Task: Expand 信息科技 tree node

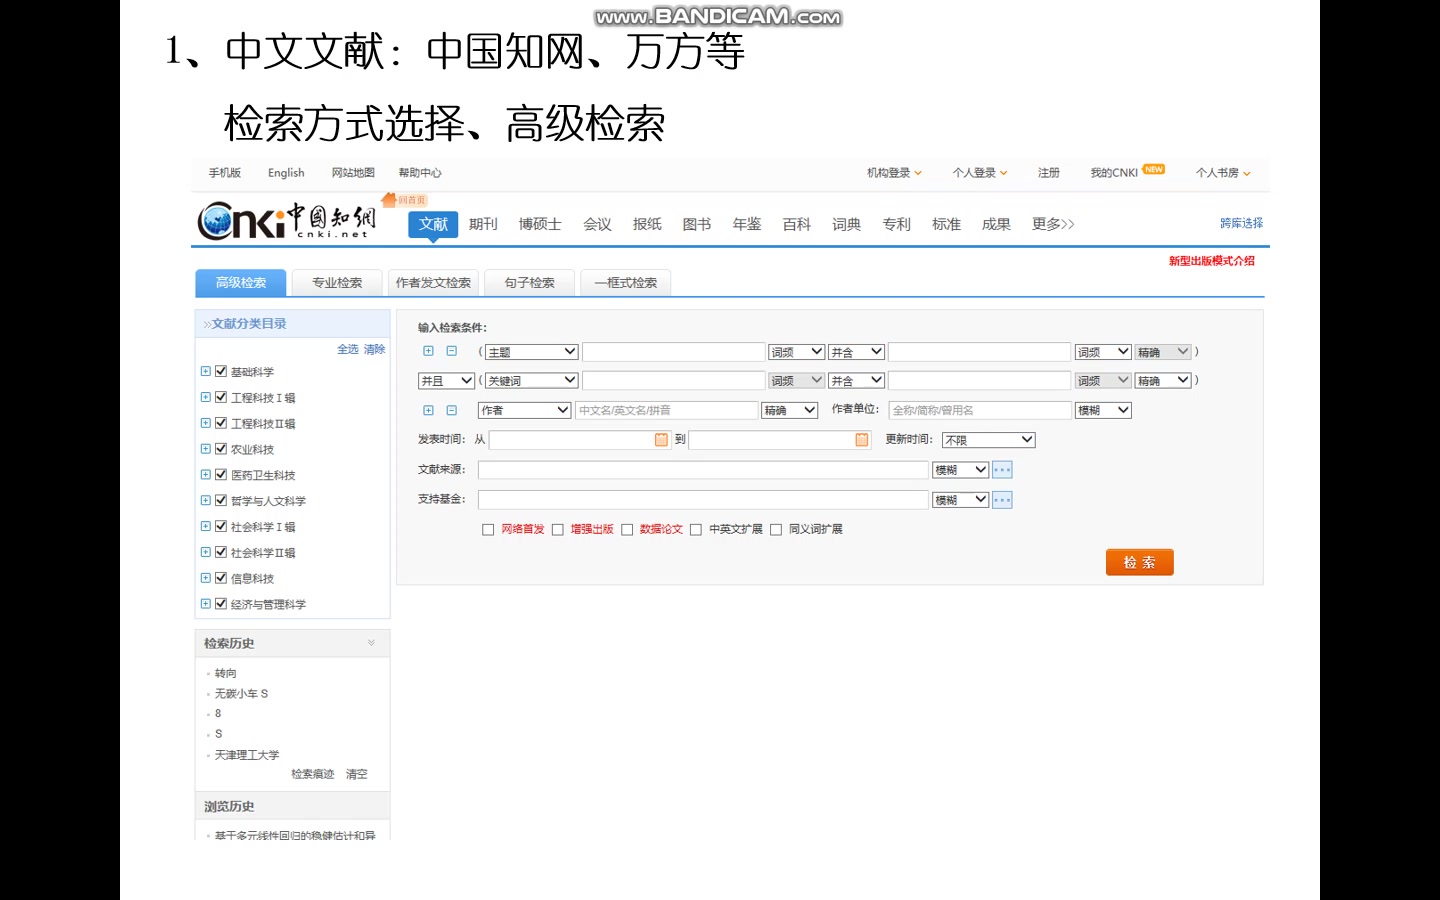Action: (205, 578)
